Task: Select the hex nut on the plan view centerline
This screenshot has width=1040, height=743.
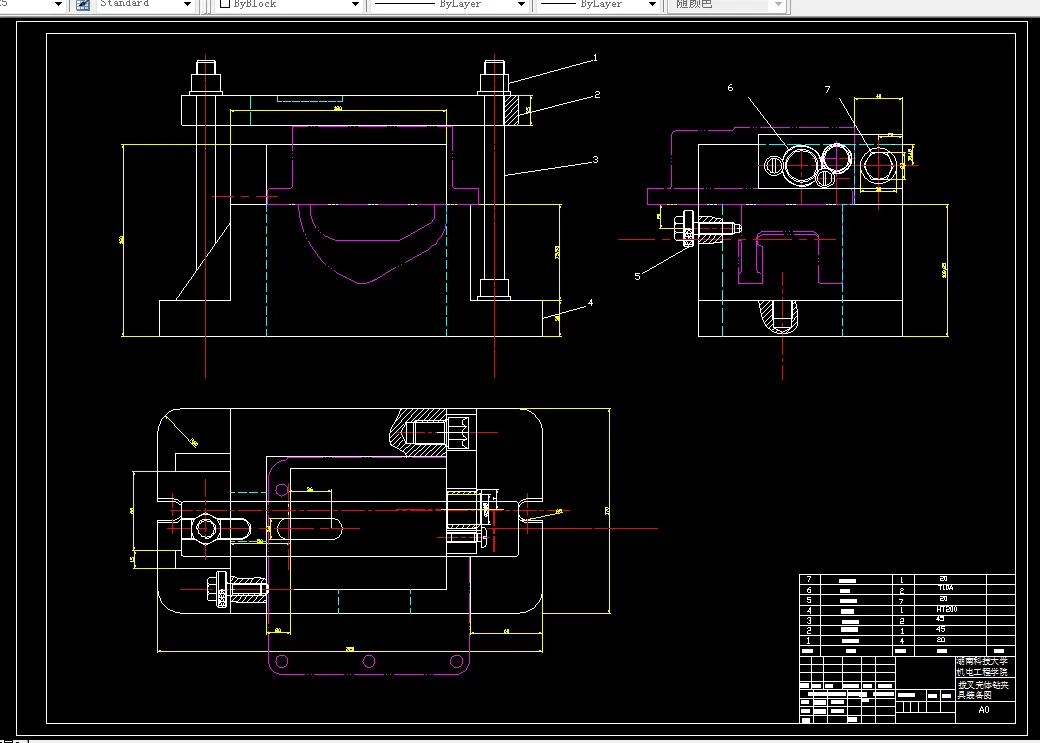Action: [205, 528]
